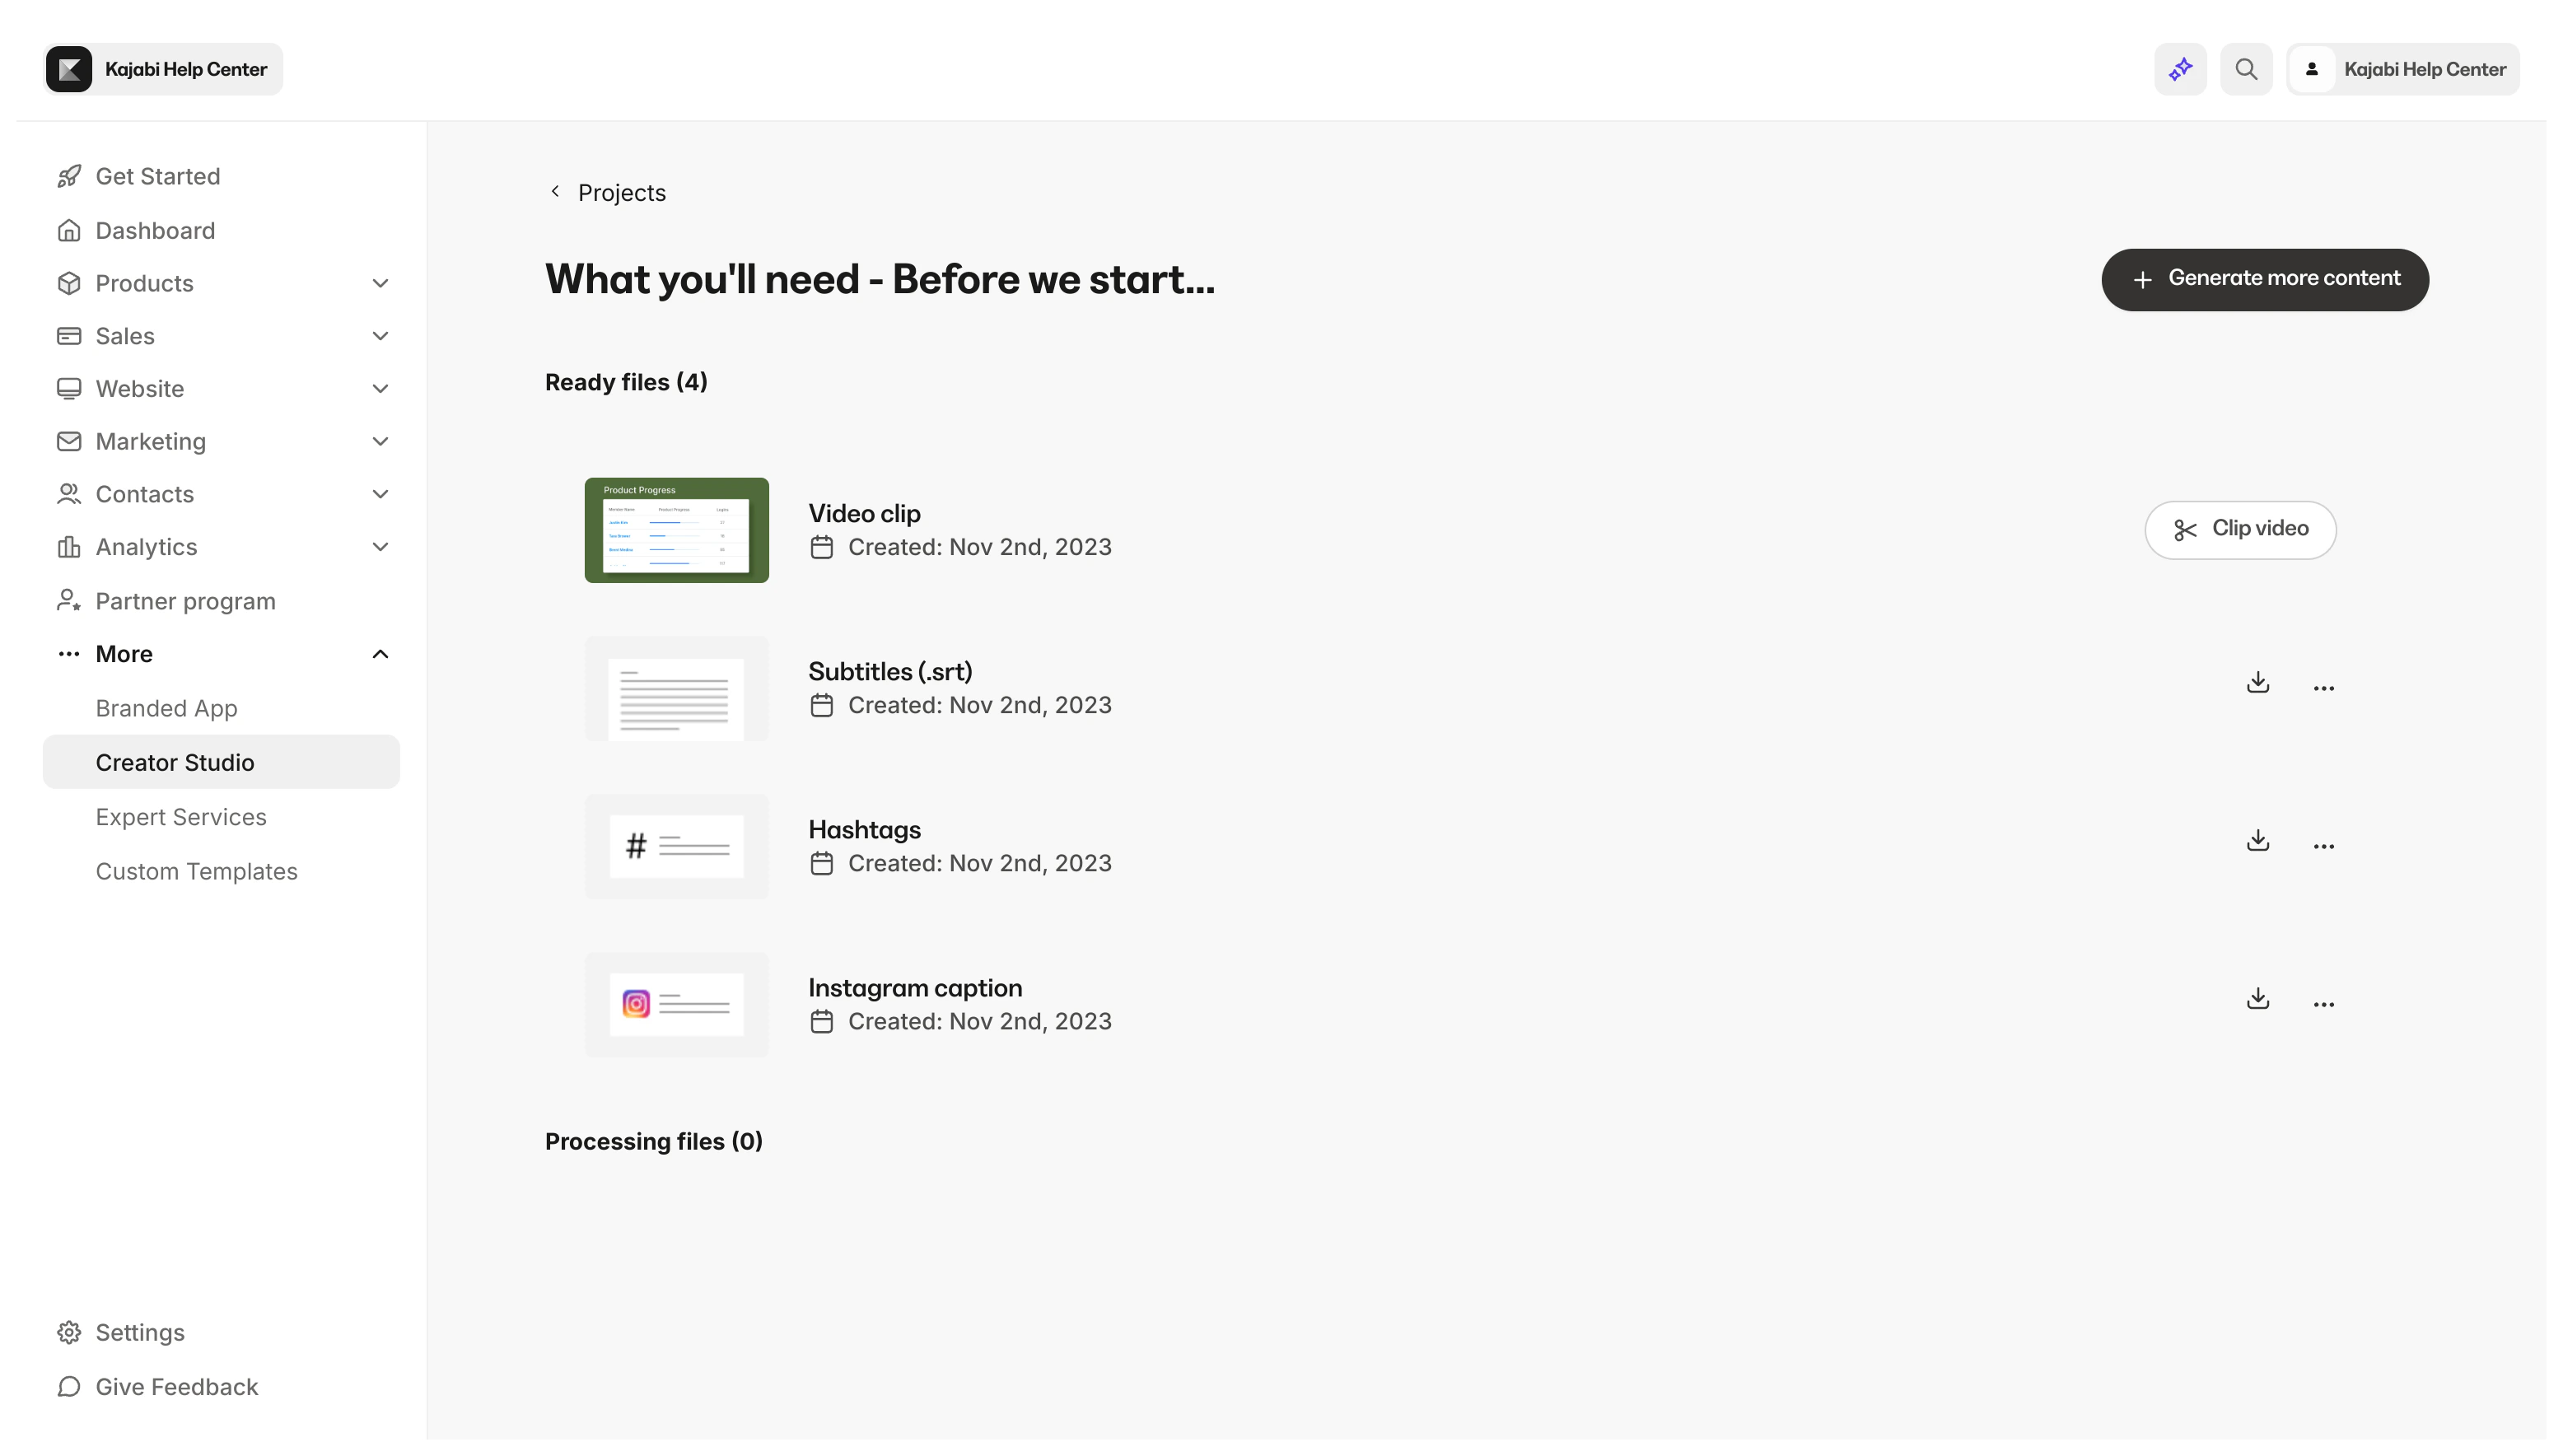Open the AI sparkle assistant icon

point(2180,68)
